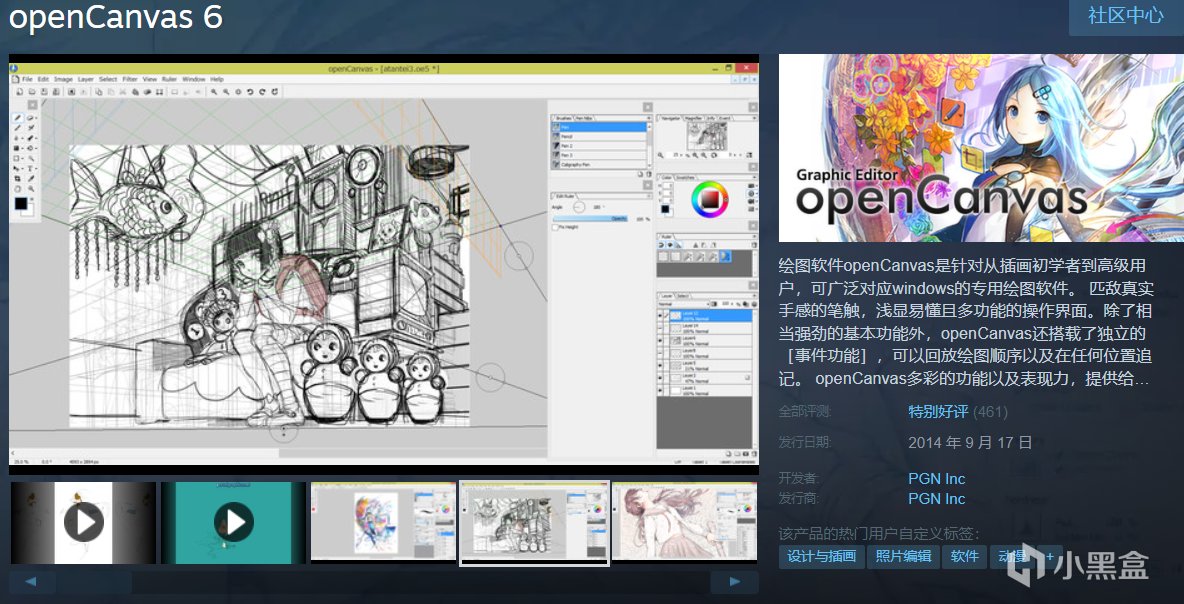Toggle visibility of bottom Layer1
The height and width of the screenshot is (604, 1184).
[x=660, y=390]
